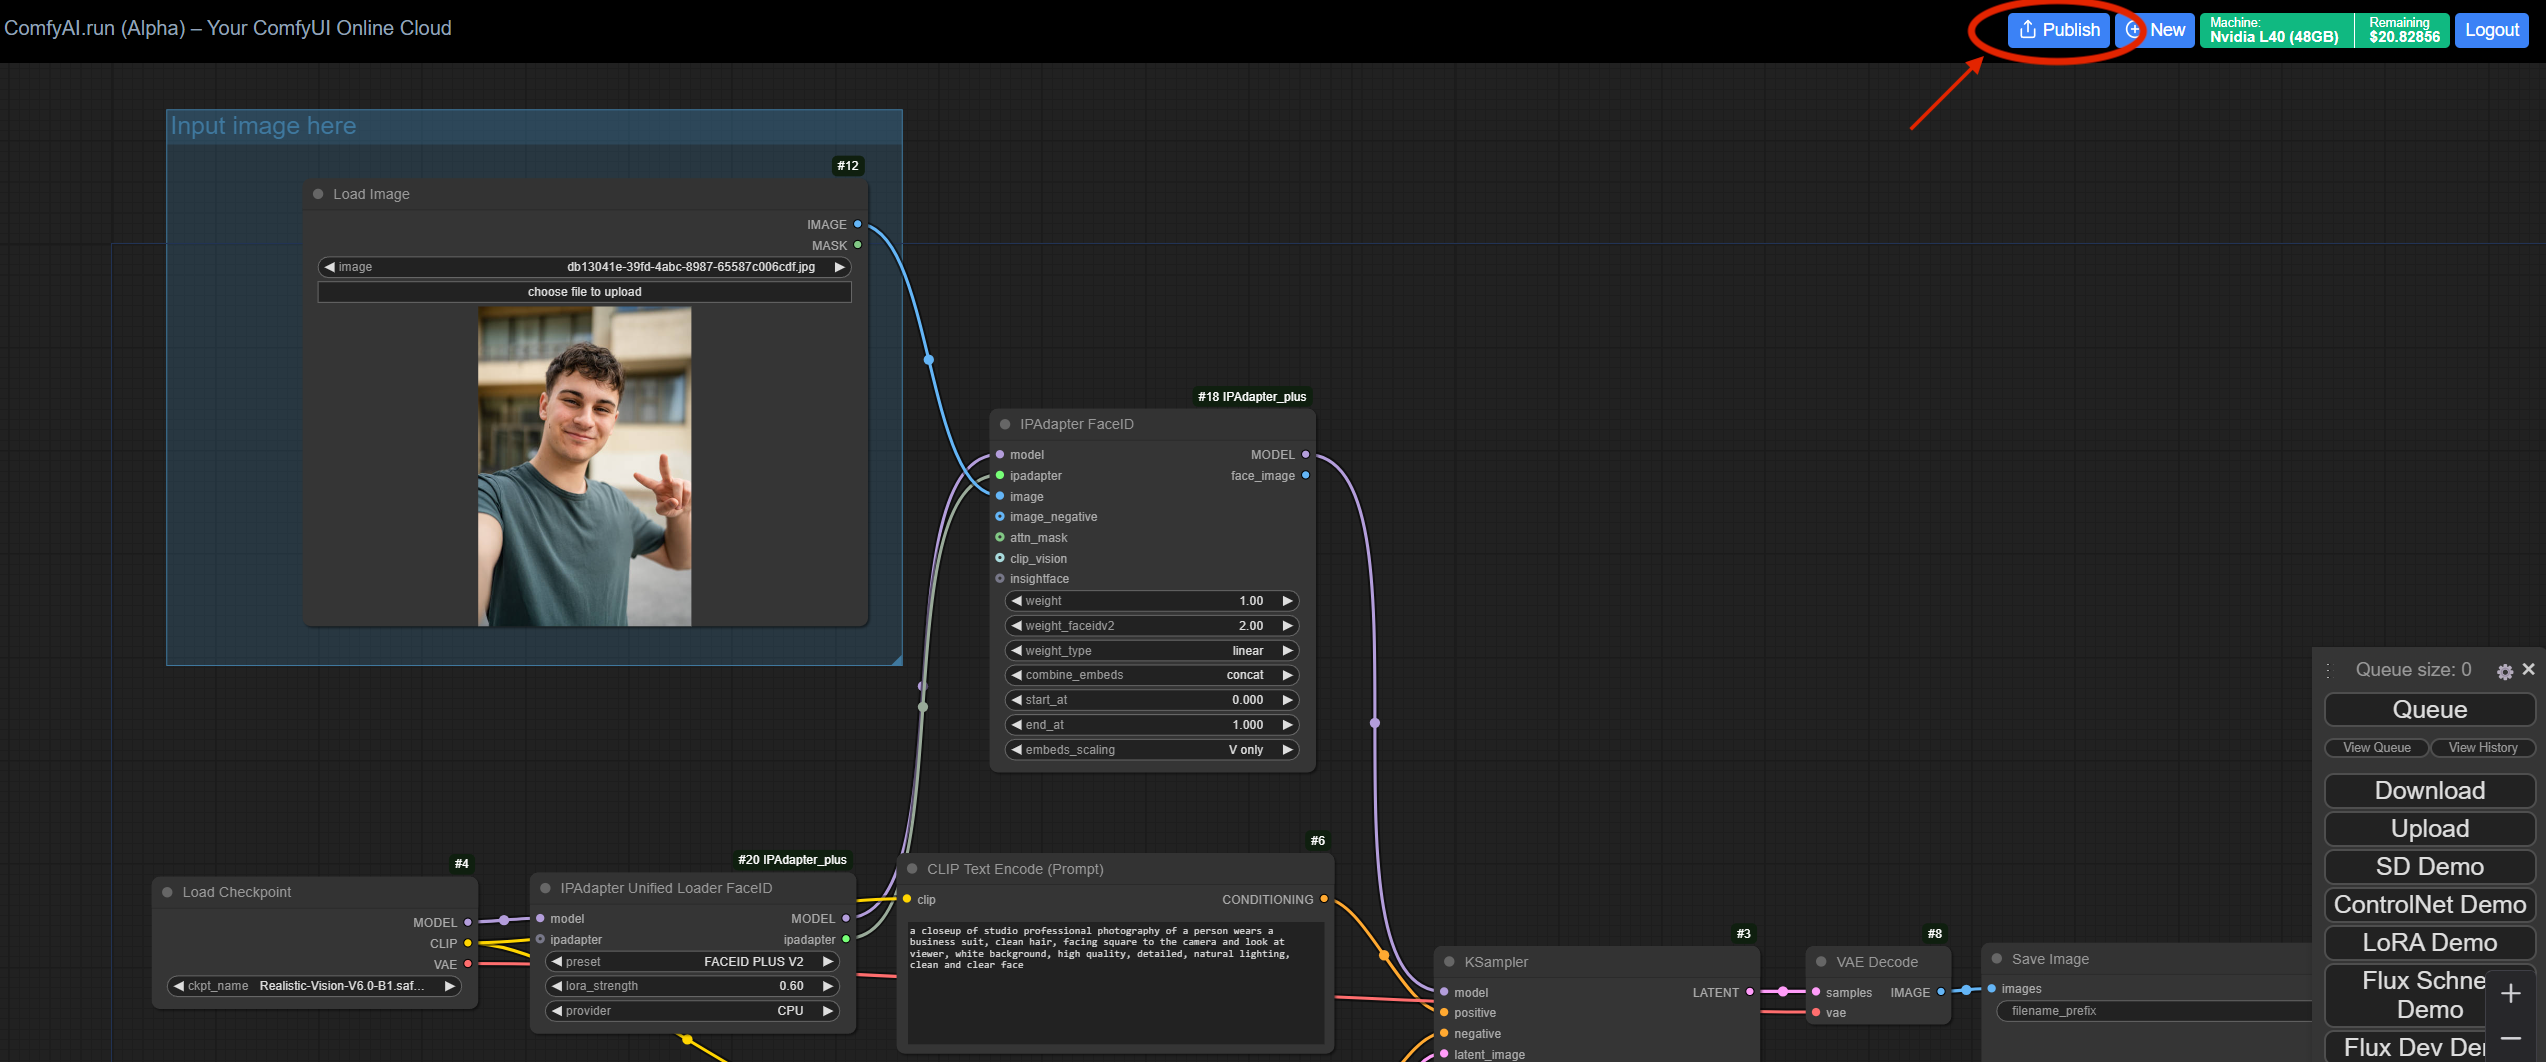This screenshot has height=1062, width=2546.
Task: Click the IMAGE output port on Load Image
Action: tap(857, 225)
